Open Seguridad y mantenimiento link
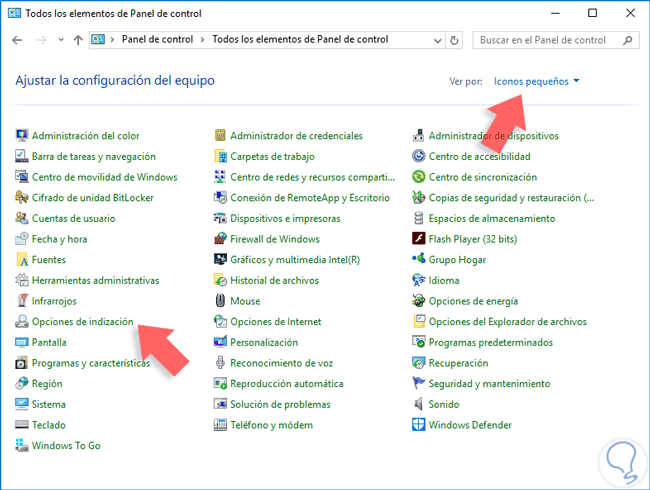The image size is (650, 490). (489, 383)
